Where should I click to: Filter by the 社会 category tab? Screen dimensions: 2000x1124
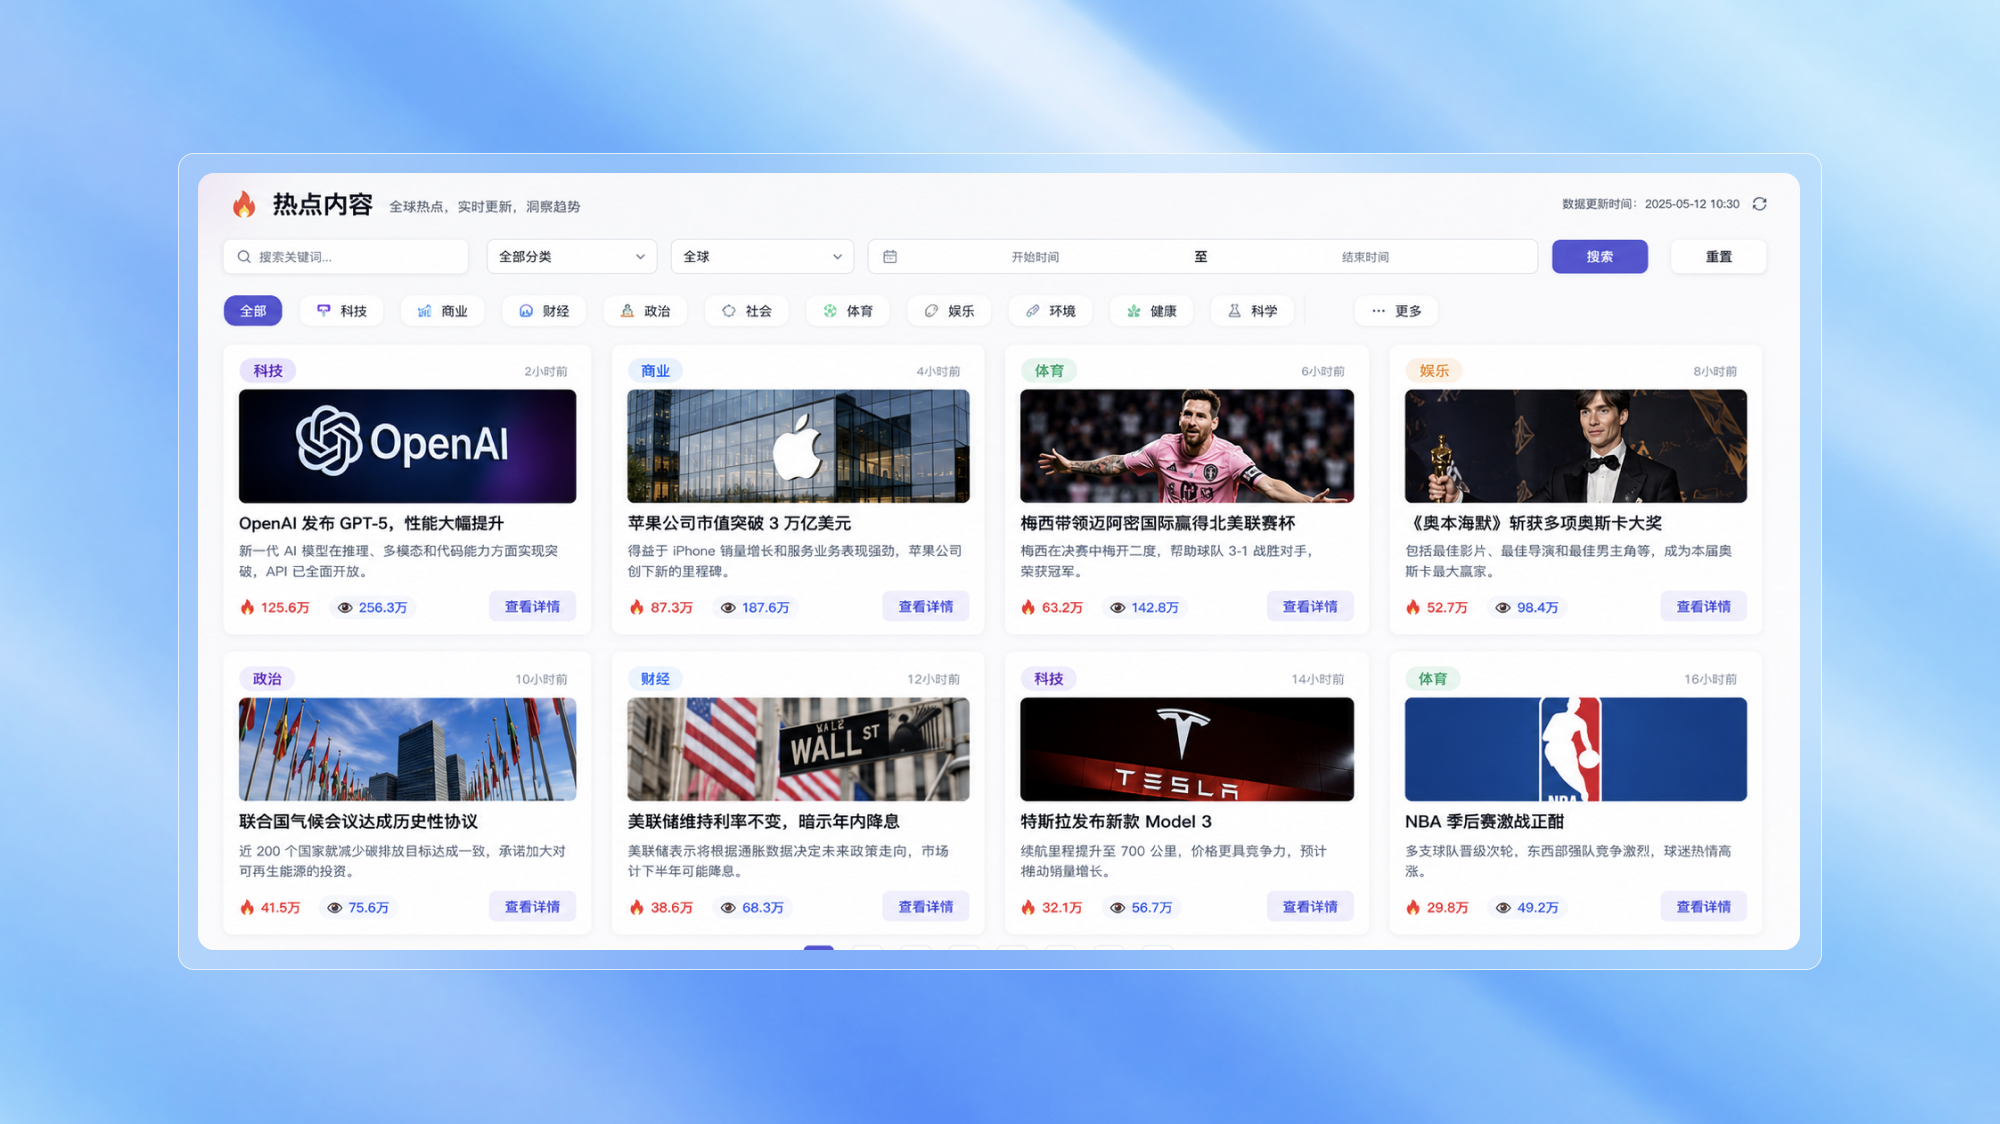[746, 311]
